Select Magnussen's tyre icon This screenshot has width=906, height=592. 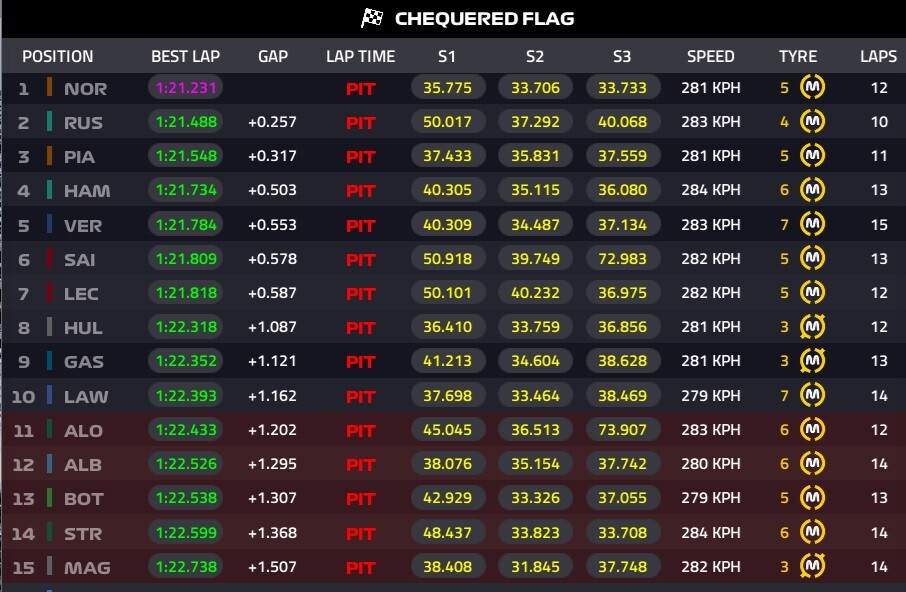click(x=815, y=567)
